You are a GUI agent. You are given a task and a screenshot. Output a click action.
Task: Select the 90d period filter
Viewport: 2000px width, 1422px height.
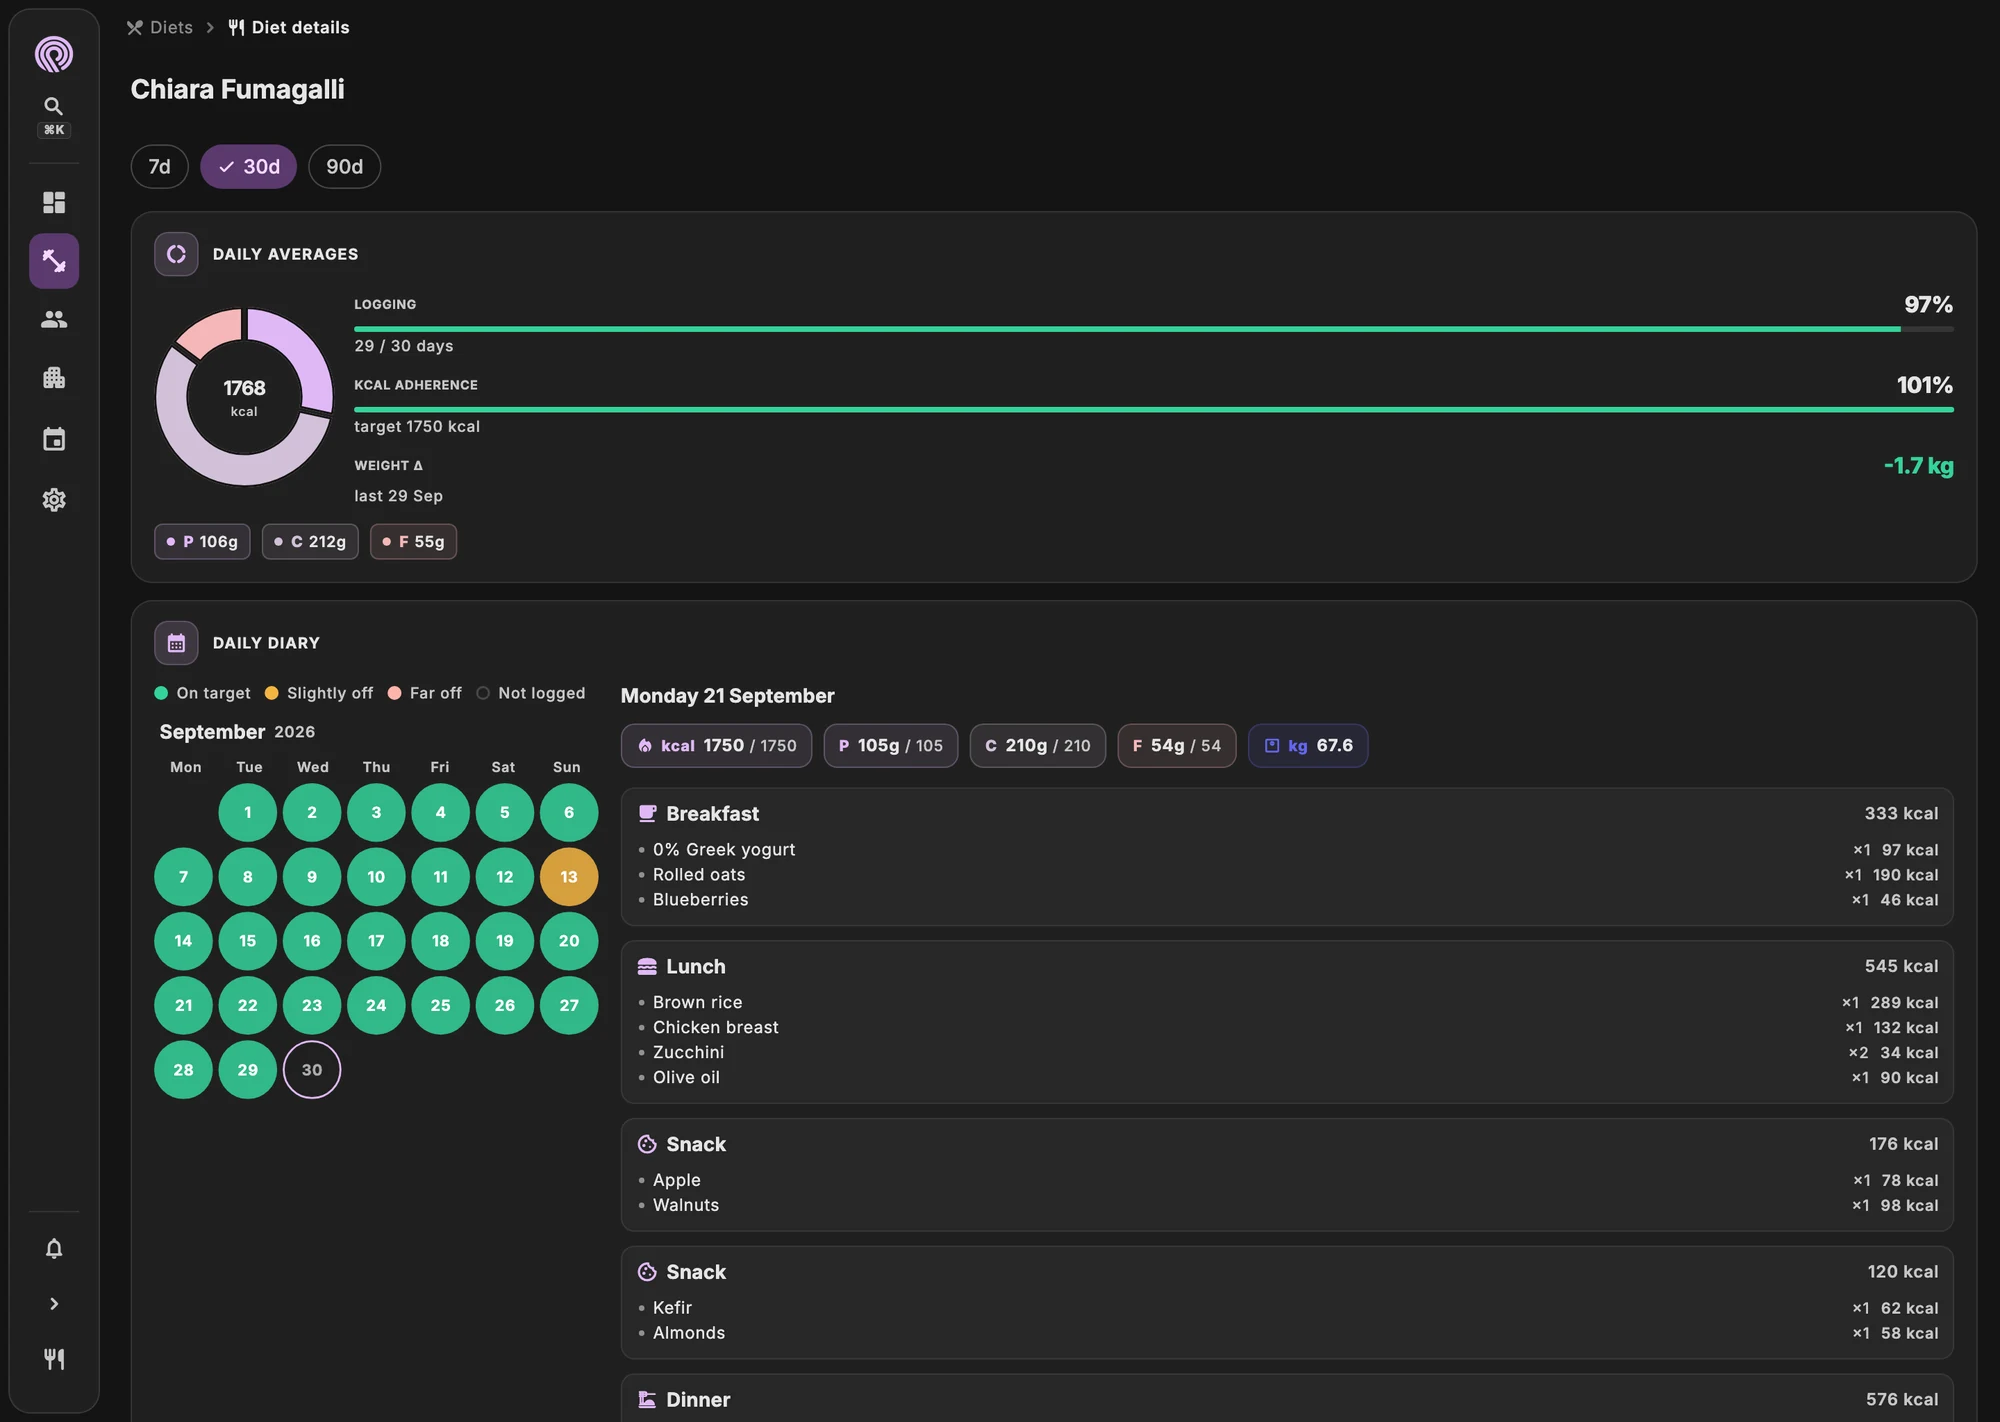pyautogui.click(x=345, y=166)
